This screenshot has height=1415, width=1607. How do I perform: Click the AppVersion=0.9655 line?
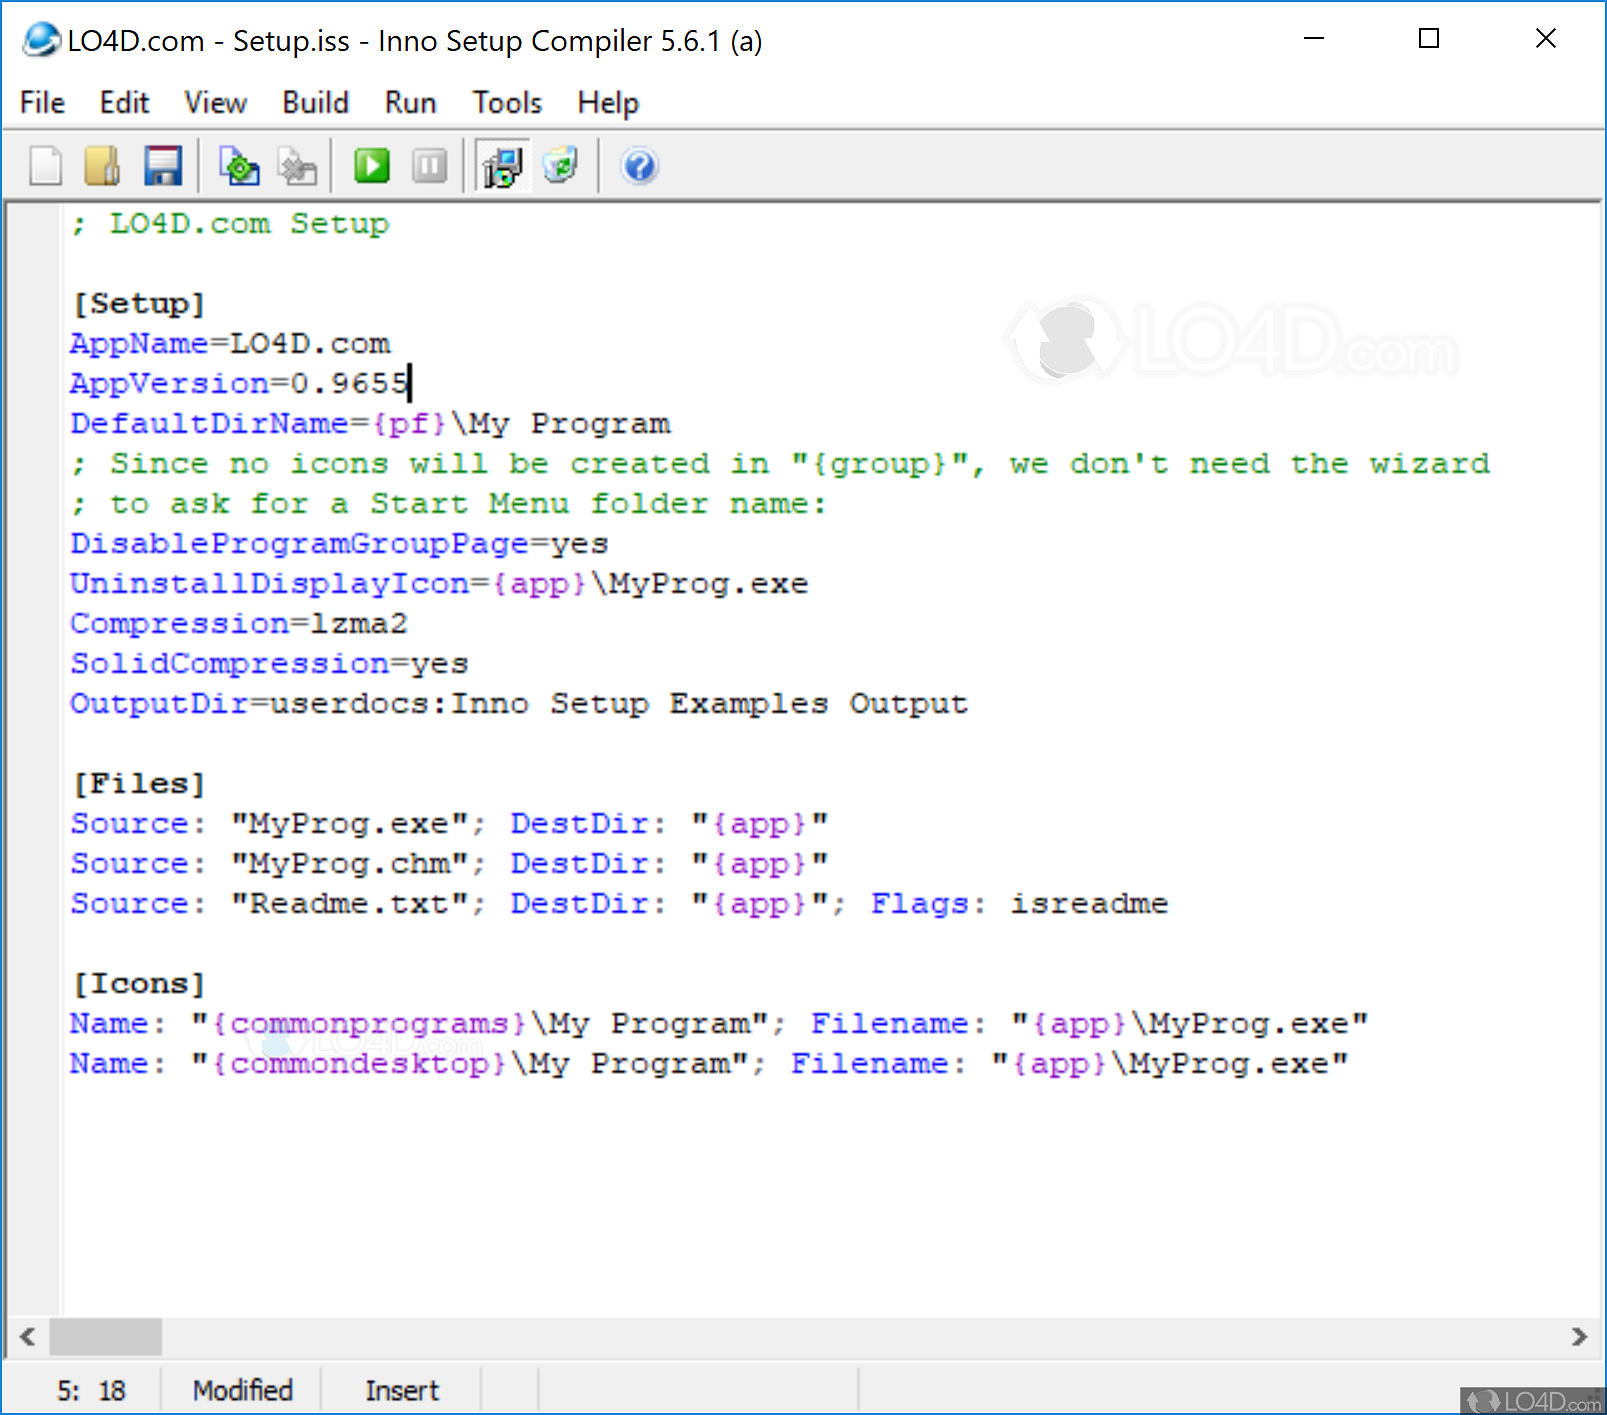tap(240, 384)
